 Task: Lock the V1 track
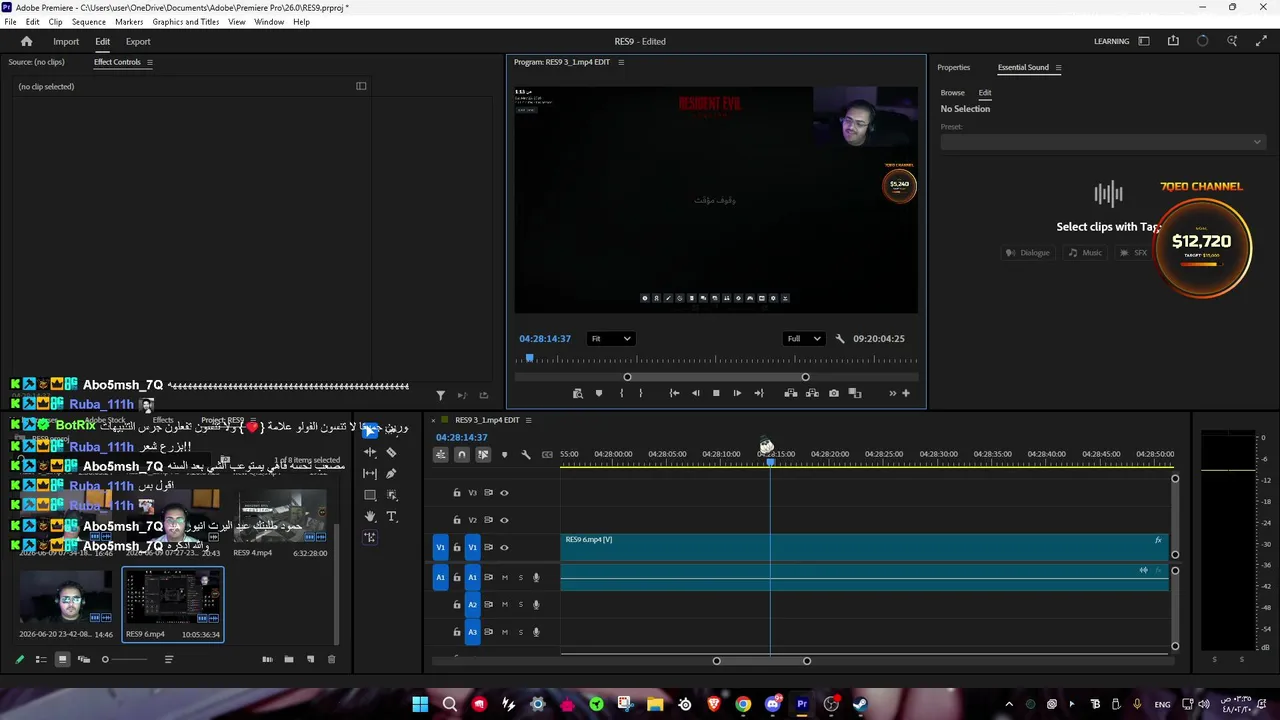(x=457, y=547)
